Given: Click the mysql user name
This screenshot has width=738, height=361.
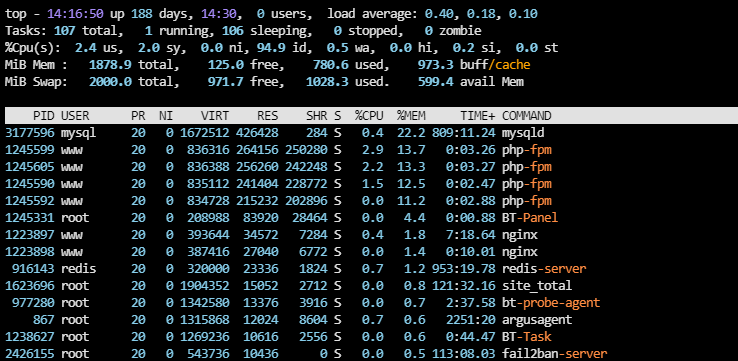Looking at the screenshot, I should click(79, 133).
